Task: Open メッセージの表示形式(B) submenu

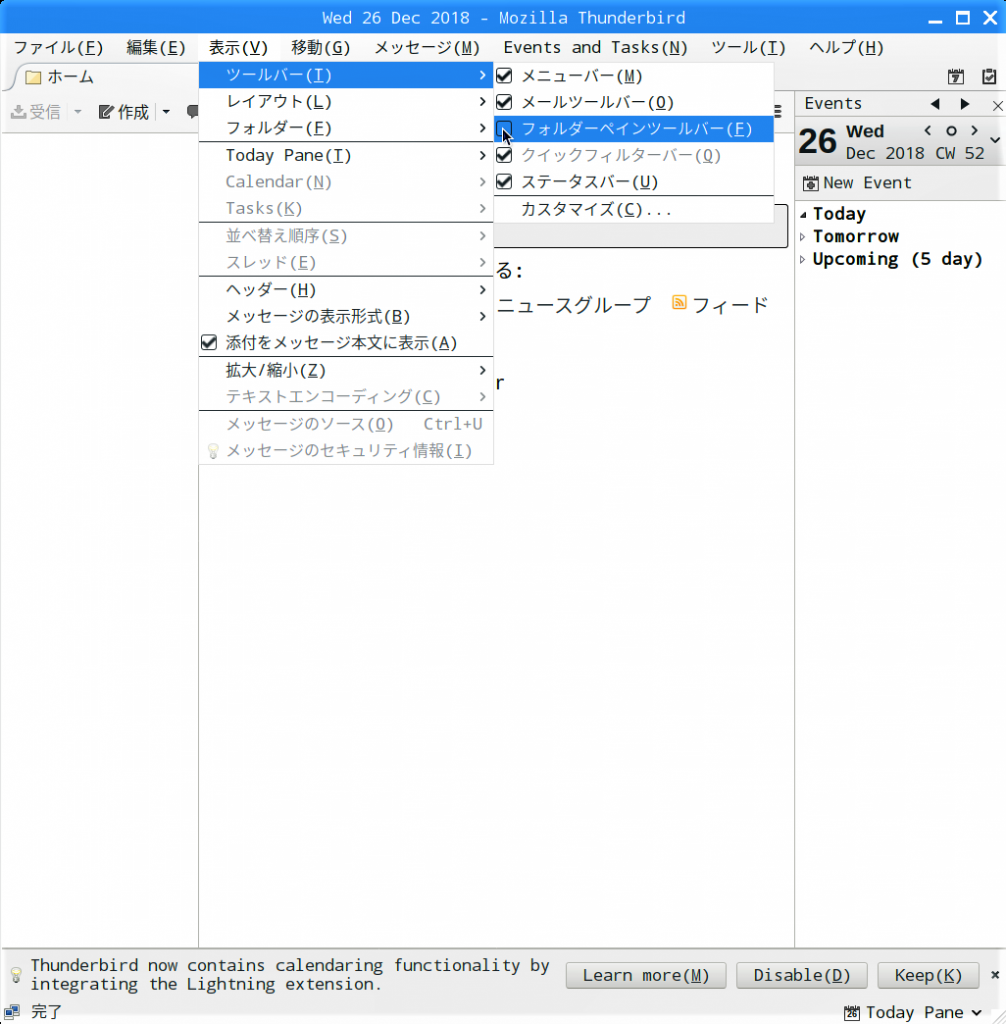Action: 346,316
